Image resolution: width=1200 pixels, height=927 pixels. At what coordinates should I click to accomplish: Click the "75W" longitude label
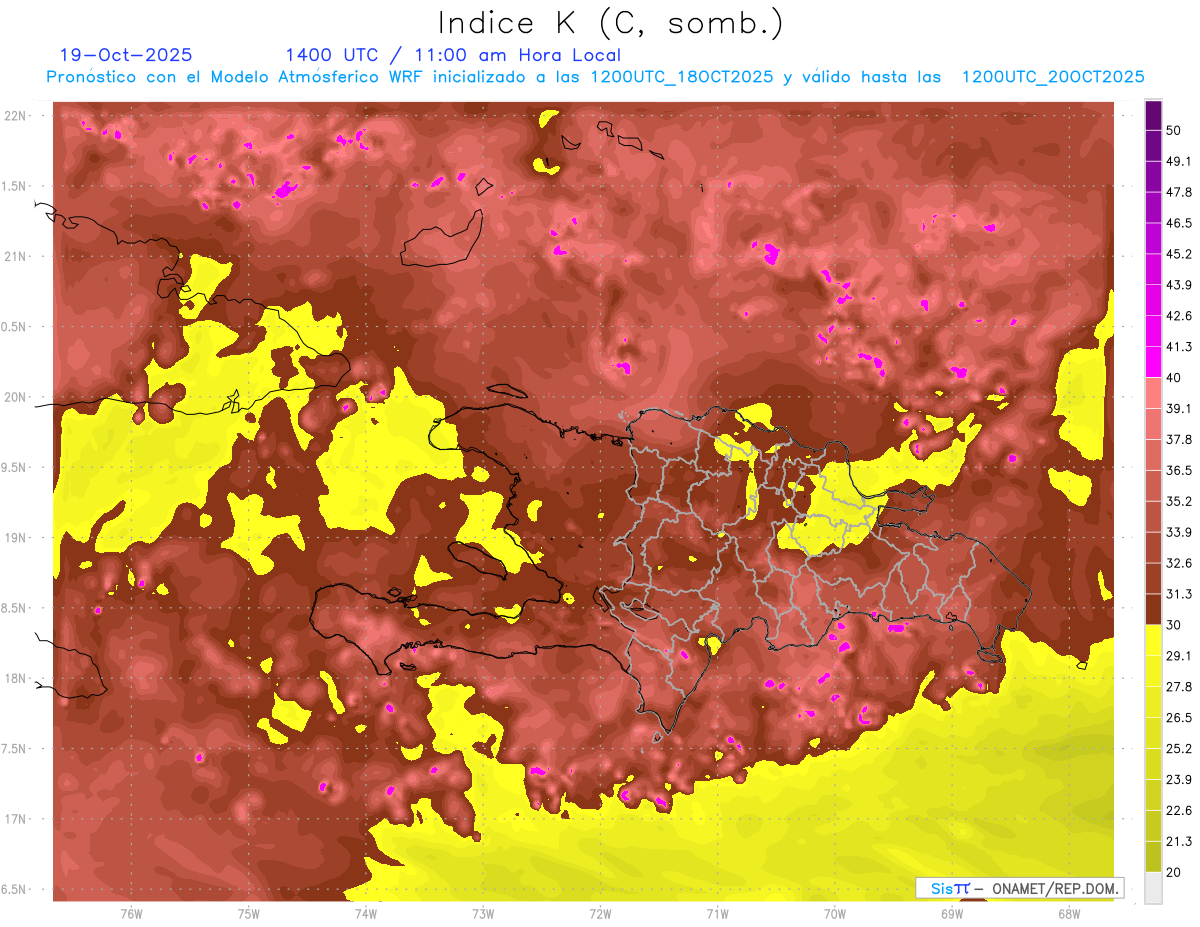tap(249, 913)
